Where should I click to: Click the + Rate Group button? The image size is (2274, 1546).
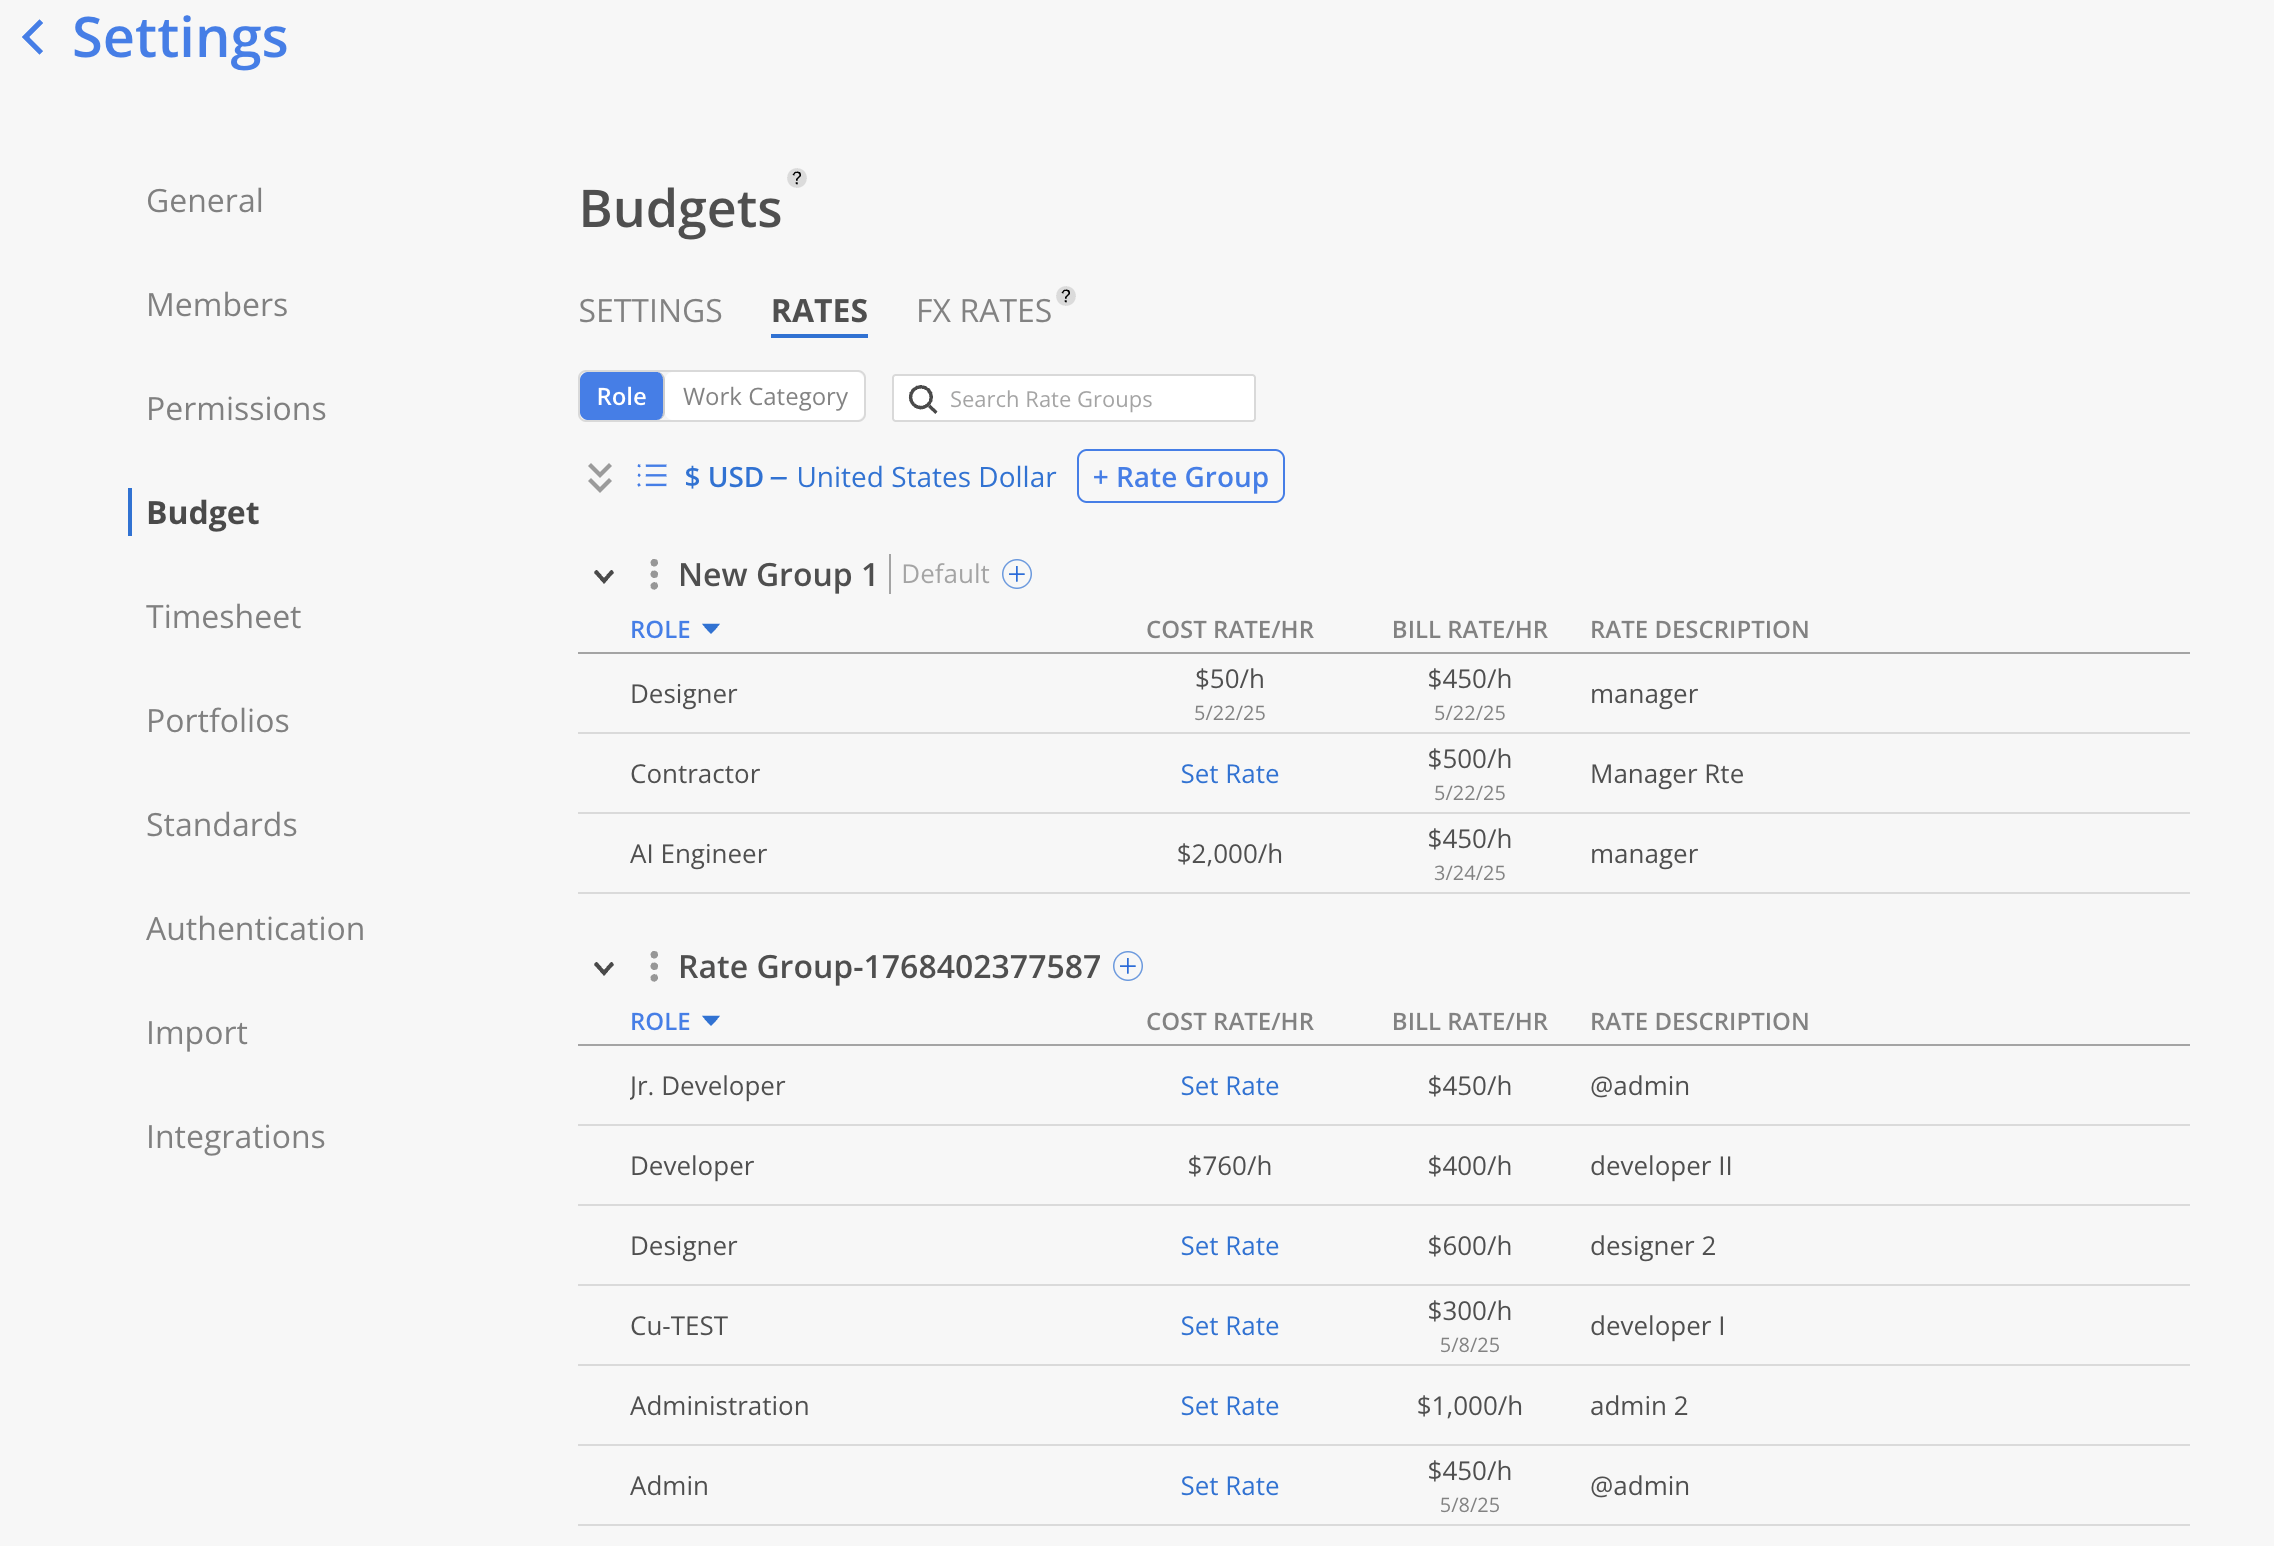pyautogui.click(x=1180, y=477)
